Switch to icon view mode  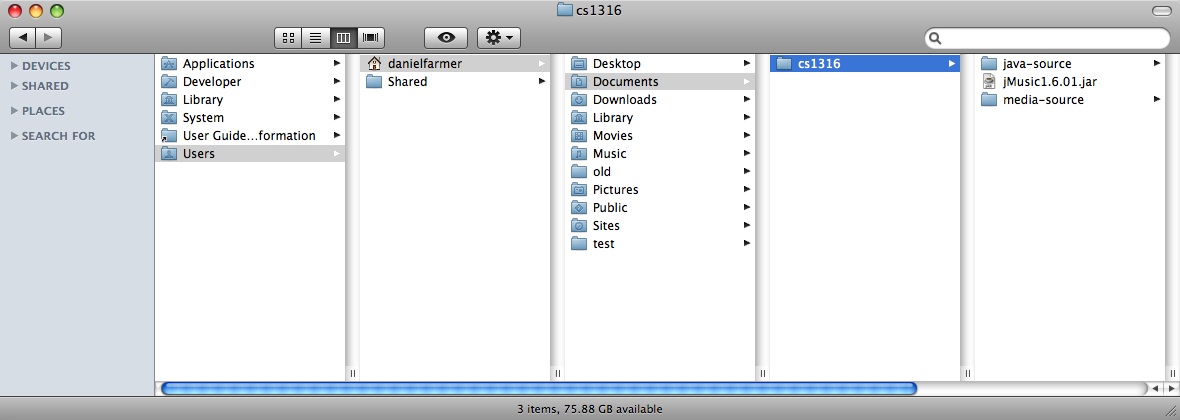288,37
